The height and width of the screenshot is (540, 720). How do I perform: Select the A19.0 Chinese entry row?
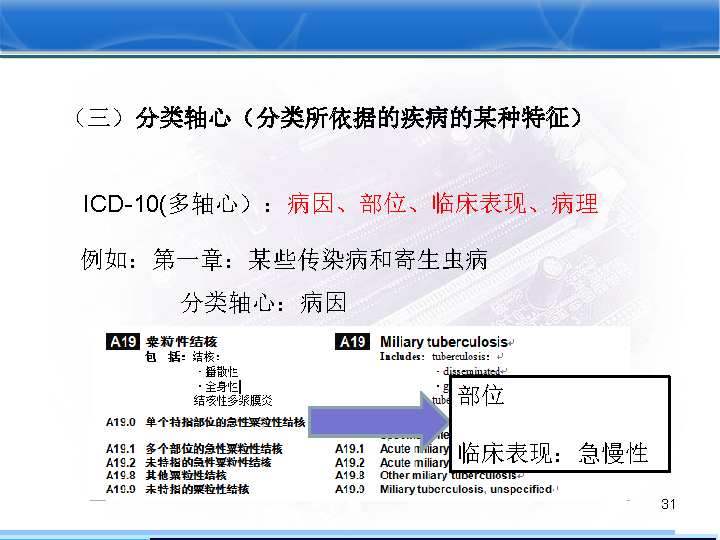(x=206, y=423)
